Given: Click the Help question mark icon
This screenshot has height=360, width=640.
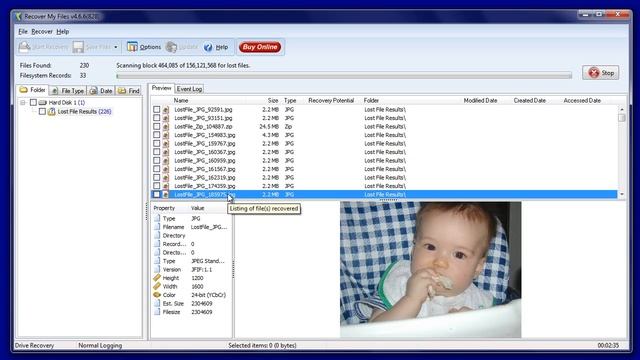Looking at the screenshot, I should point(208,47).
